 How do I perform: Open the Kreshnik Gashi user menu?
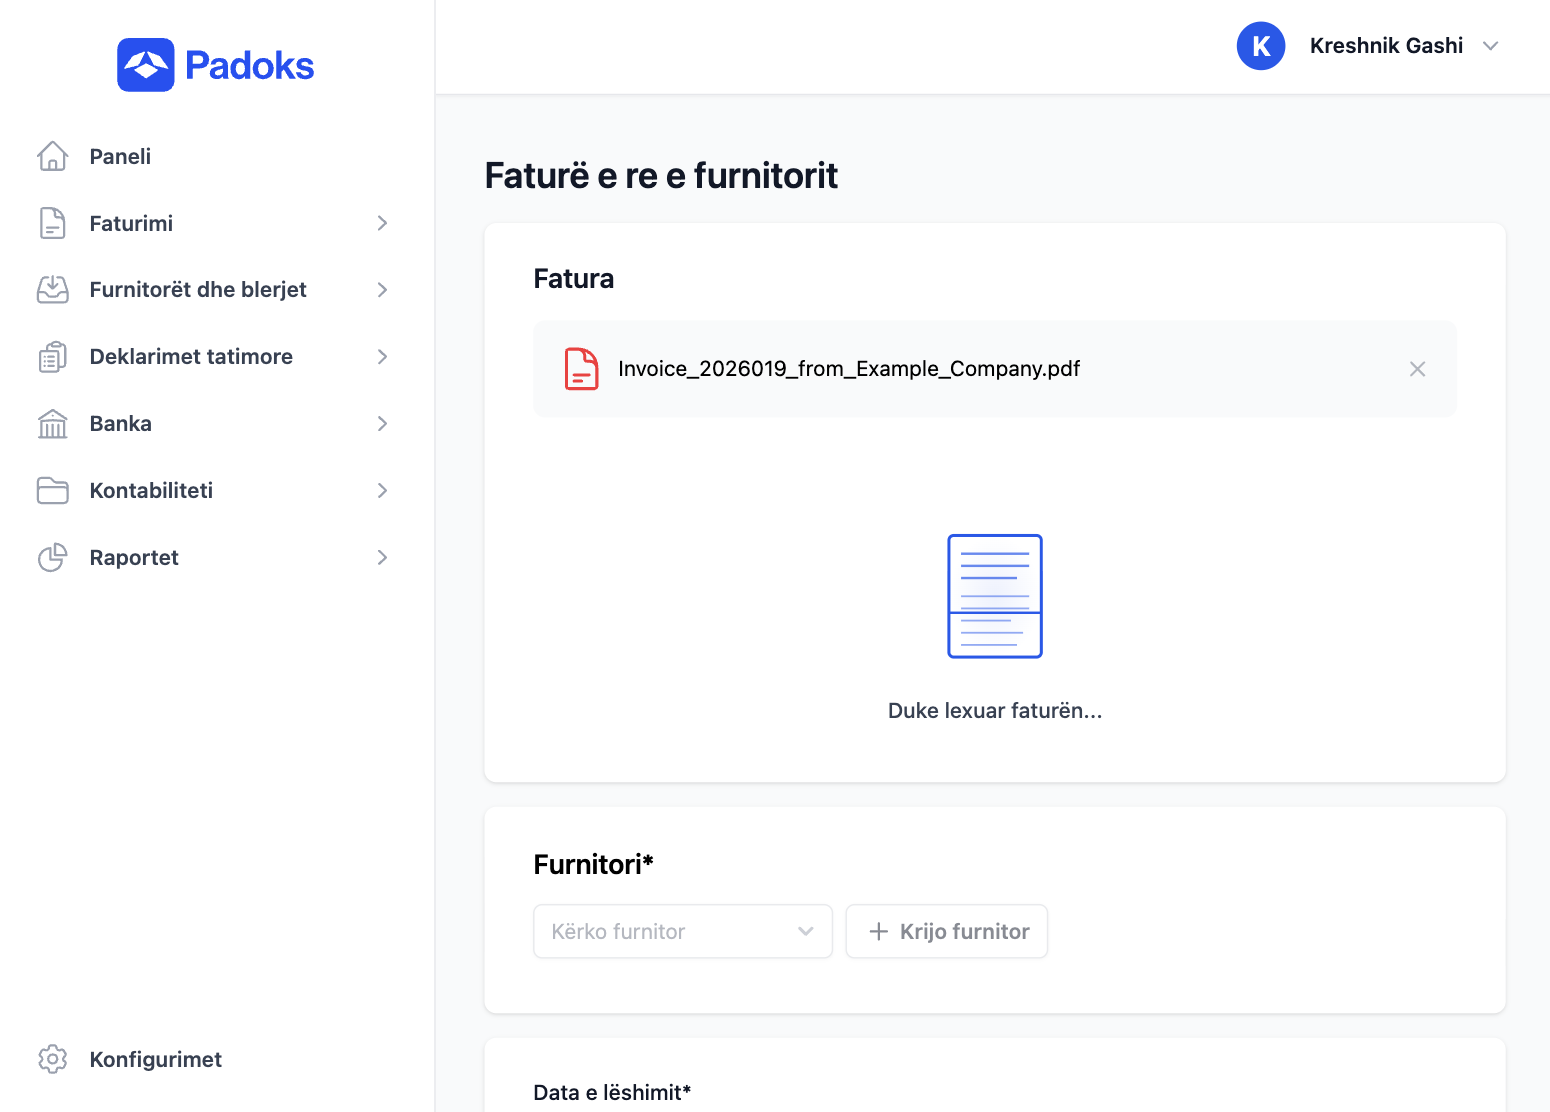pyautogui.click(x=1386, y=46)
